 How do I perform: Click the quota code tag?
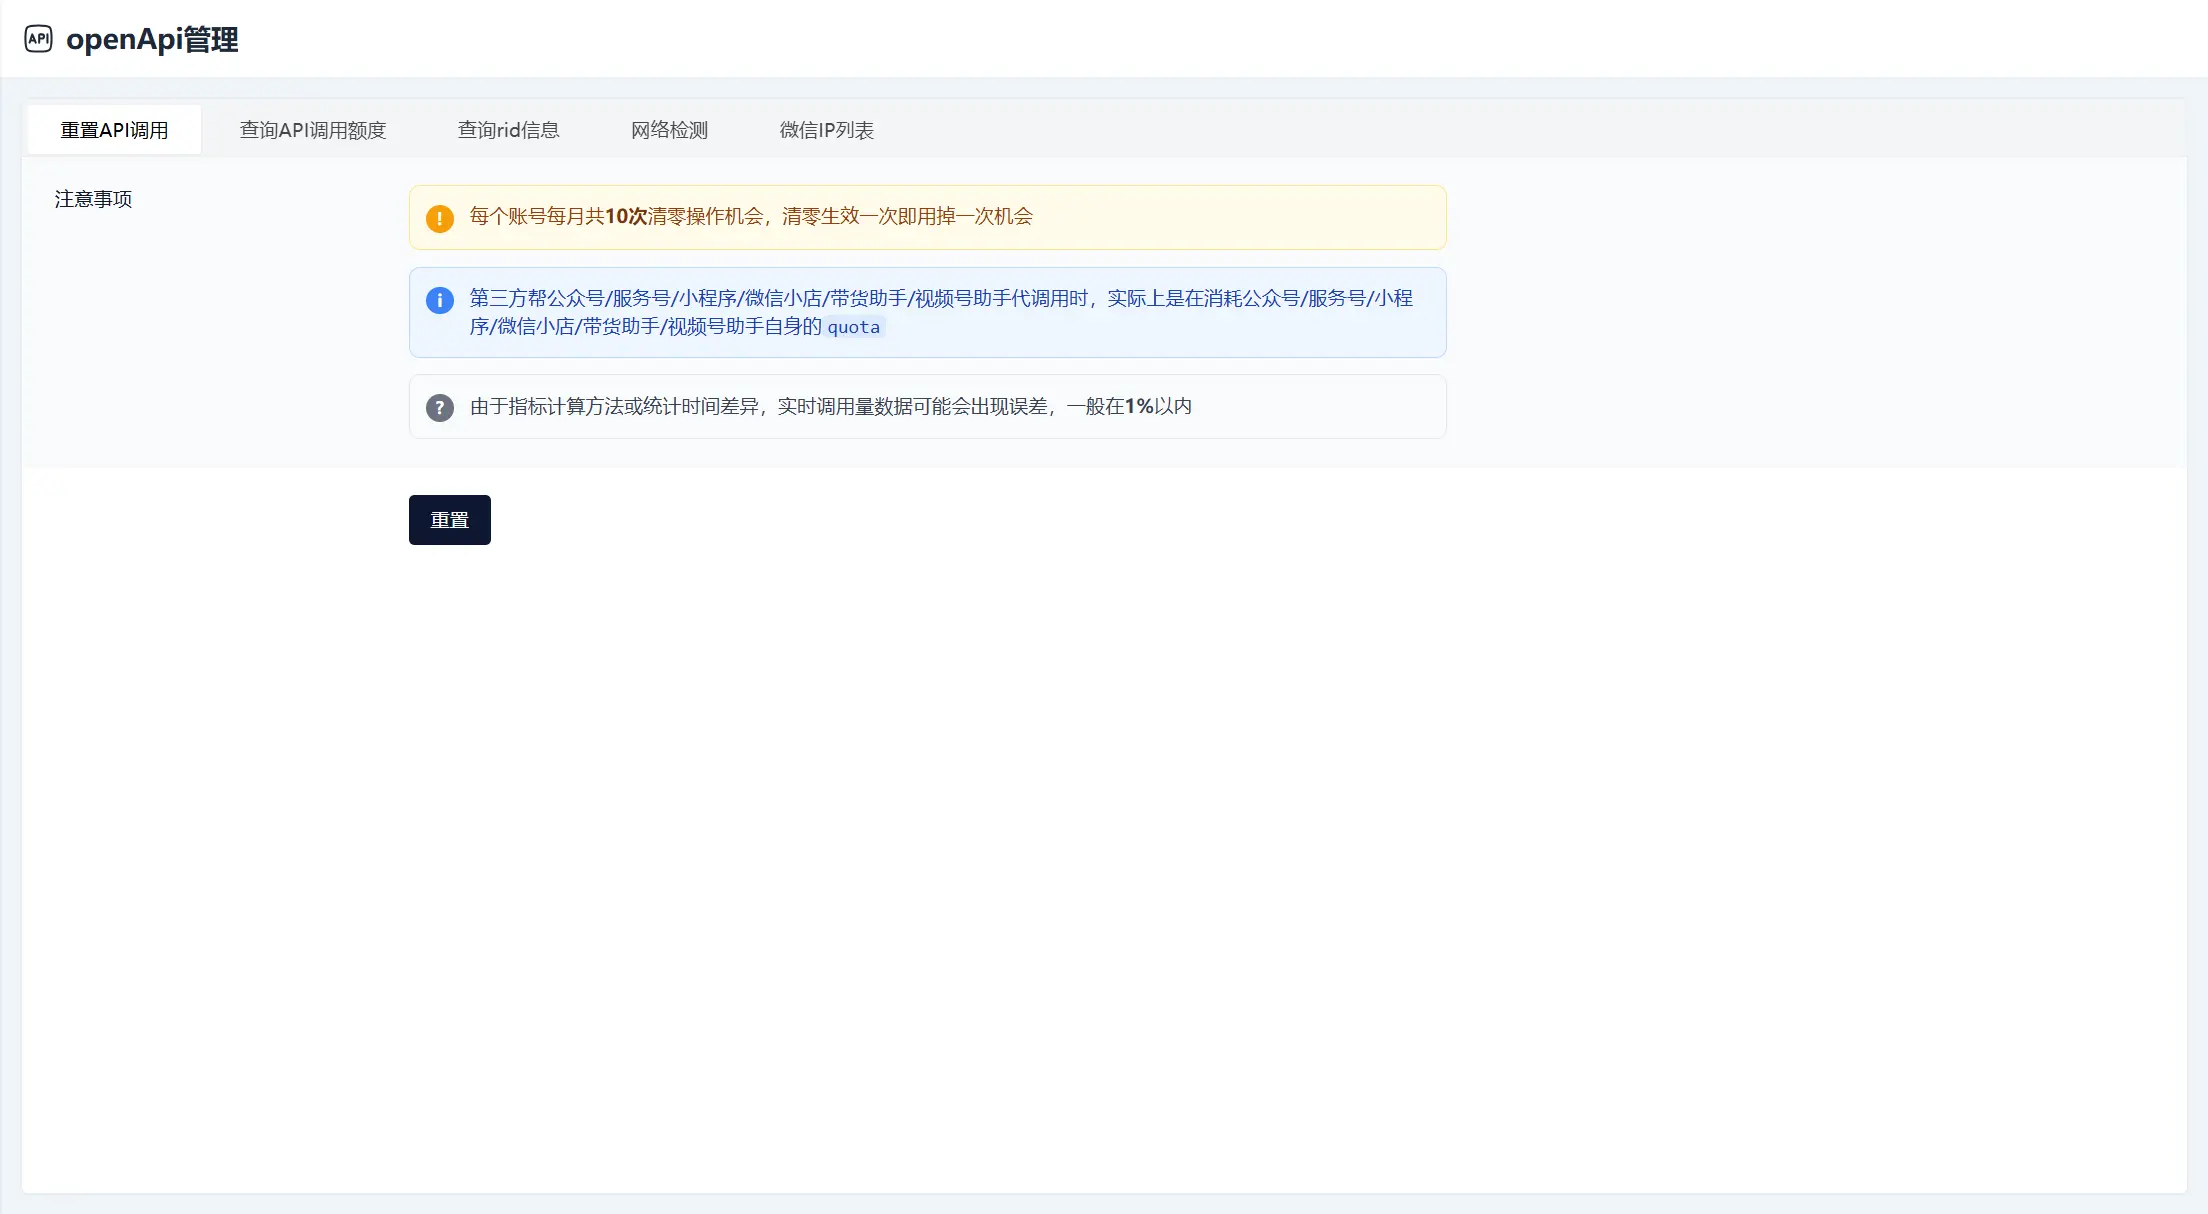pos(853,327)
